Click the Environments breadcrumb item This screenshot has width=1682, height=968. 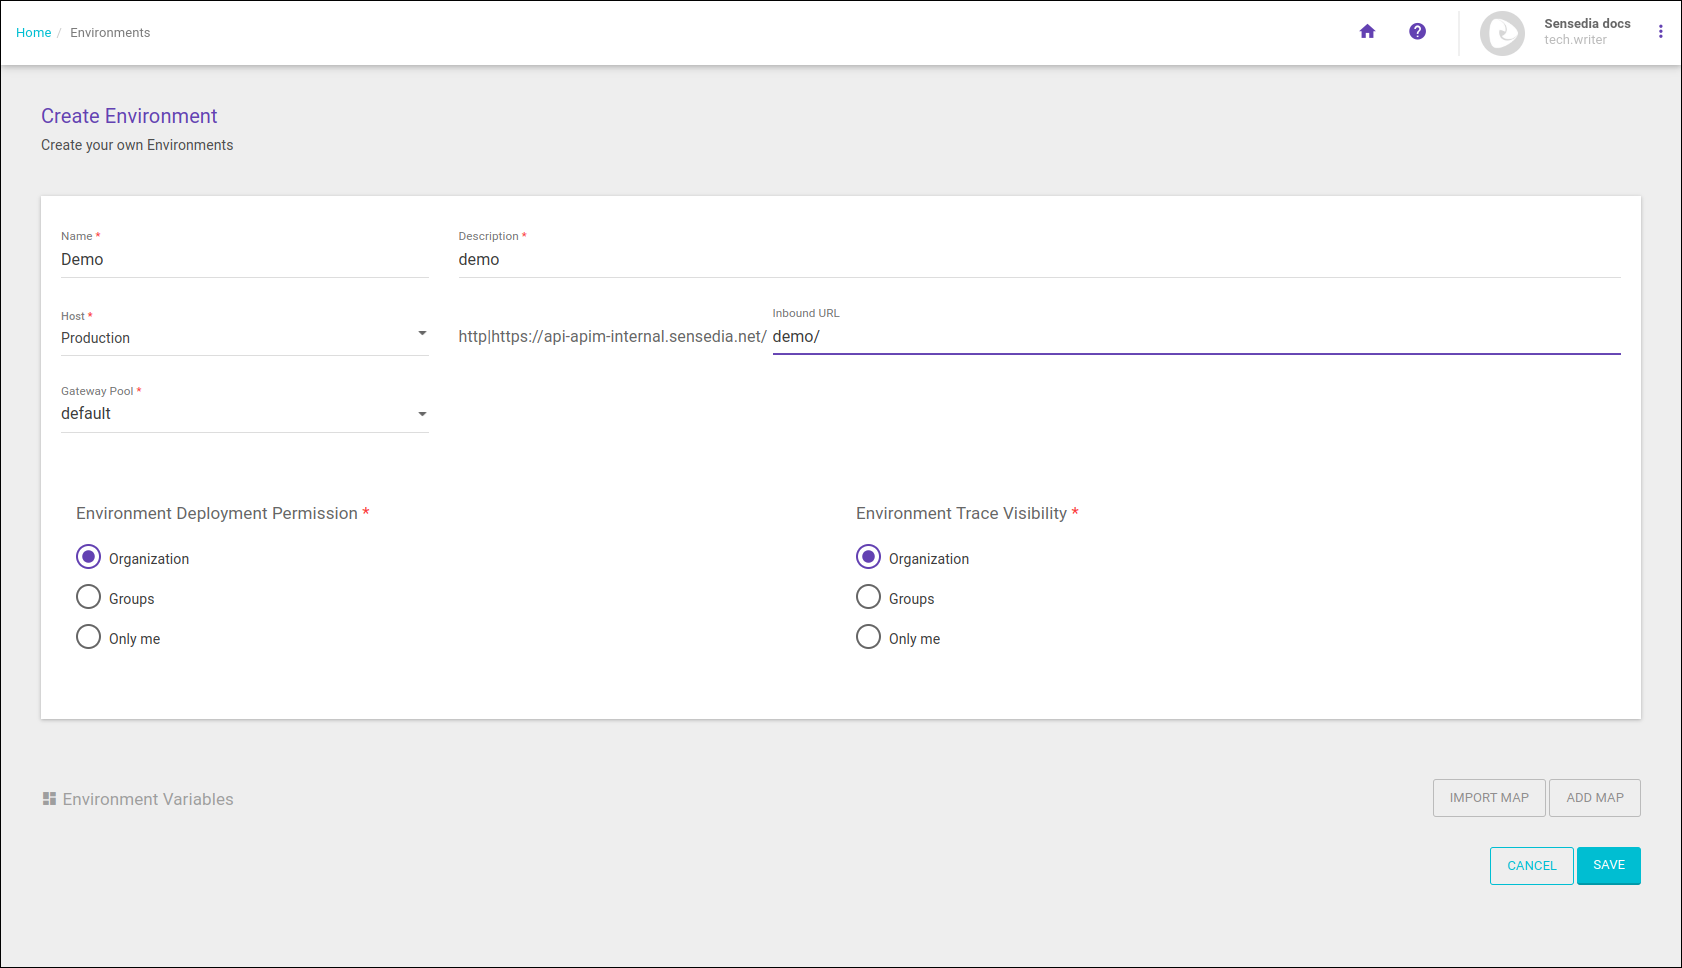[x=110, y=33]
